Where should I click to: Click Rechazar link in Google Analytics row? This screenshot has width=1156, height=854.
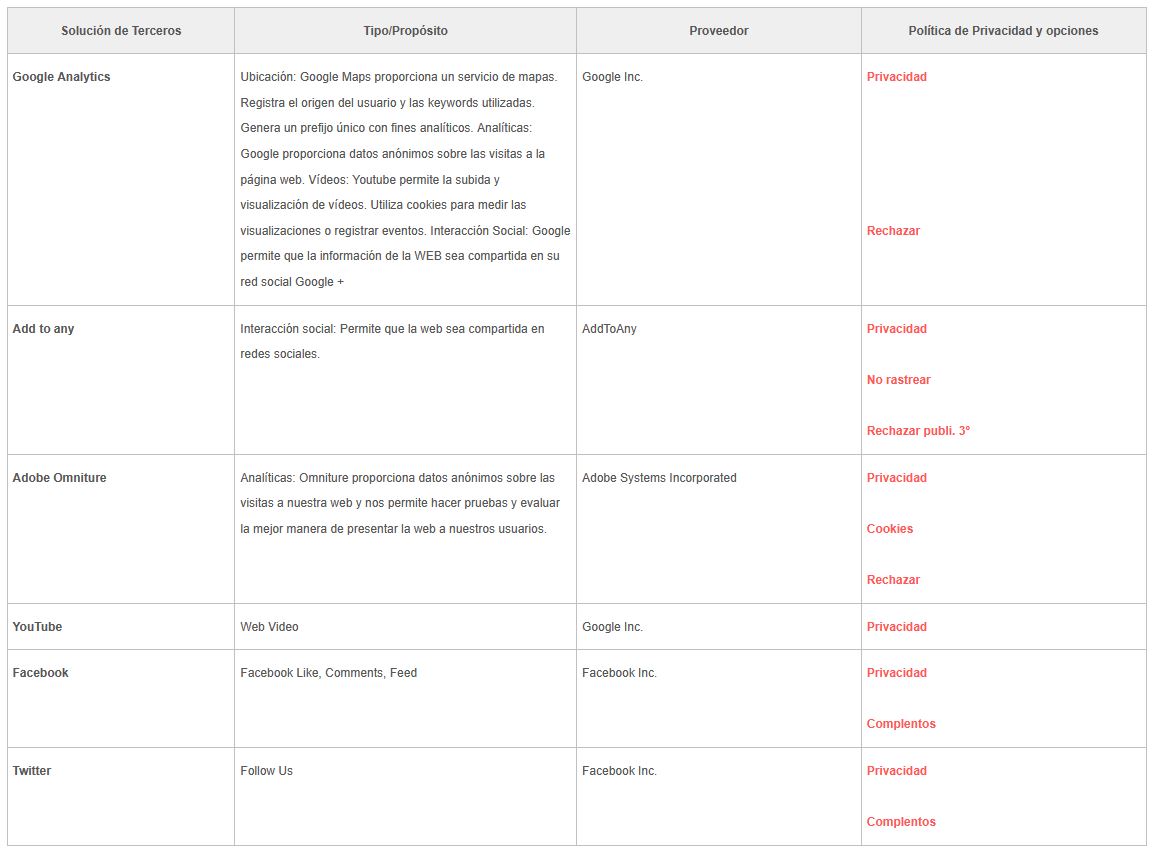pos(893,231)
